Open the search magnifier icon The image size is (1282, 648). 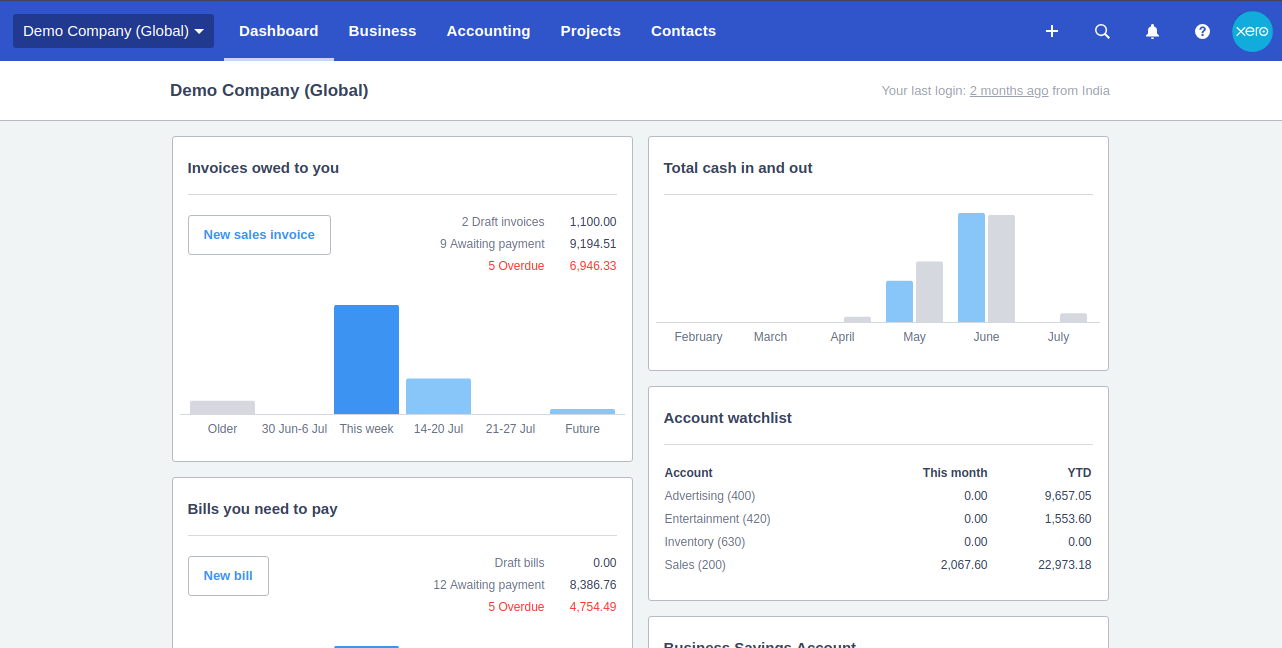[1102, 31]
